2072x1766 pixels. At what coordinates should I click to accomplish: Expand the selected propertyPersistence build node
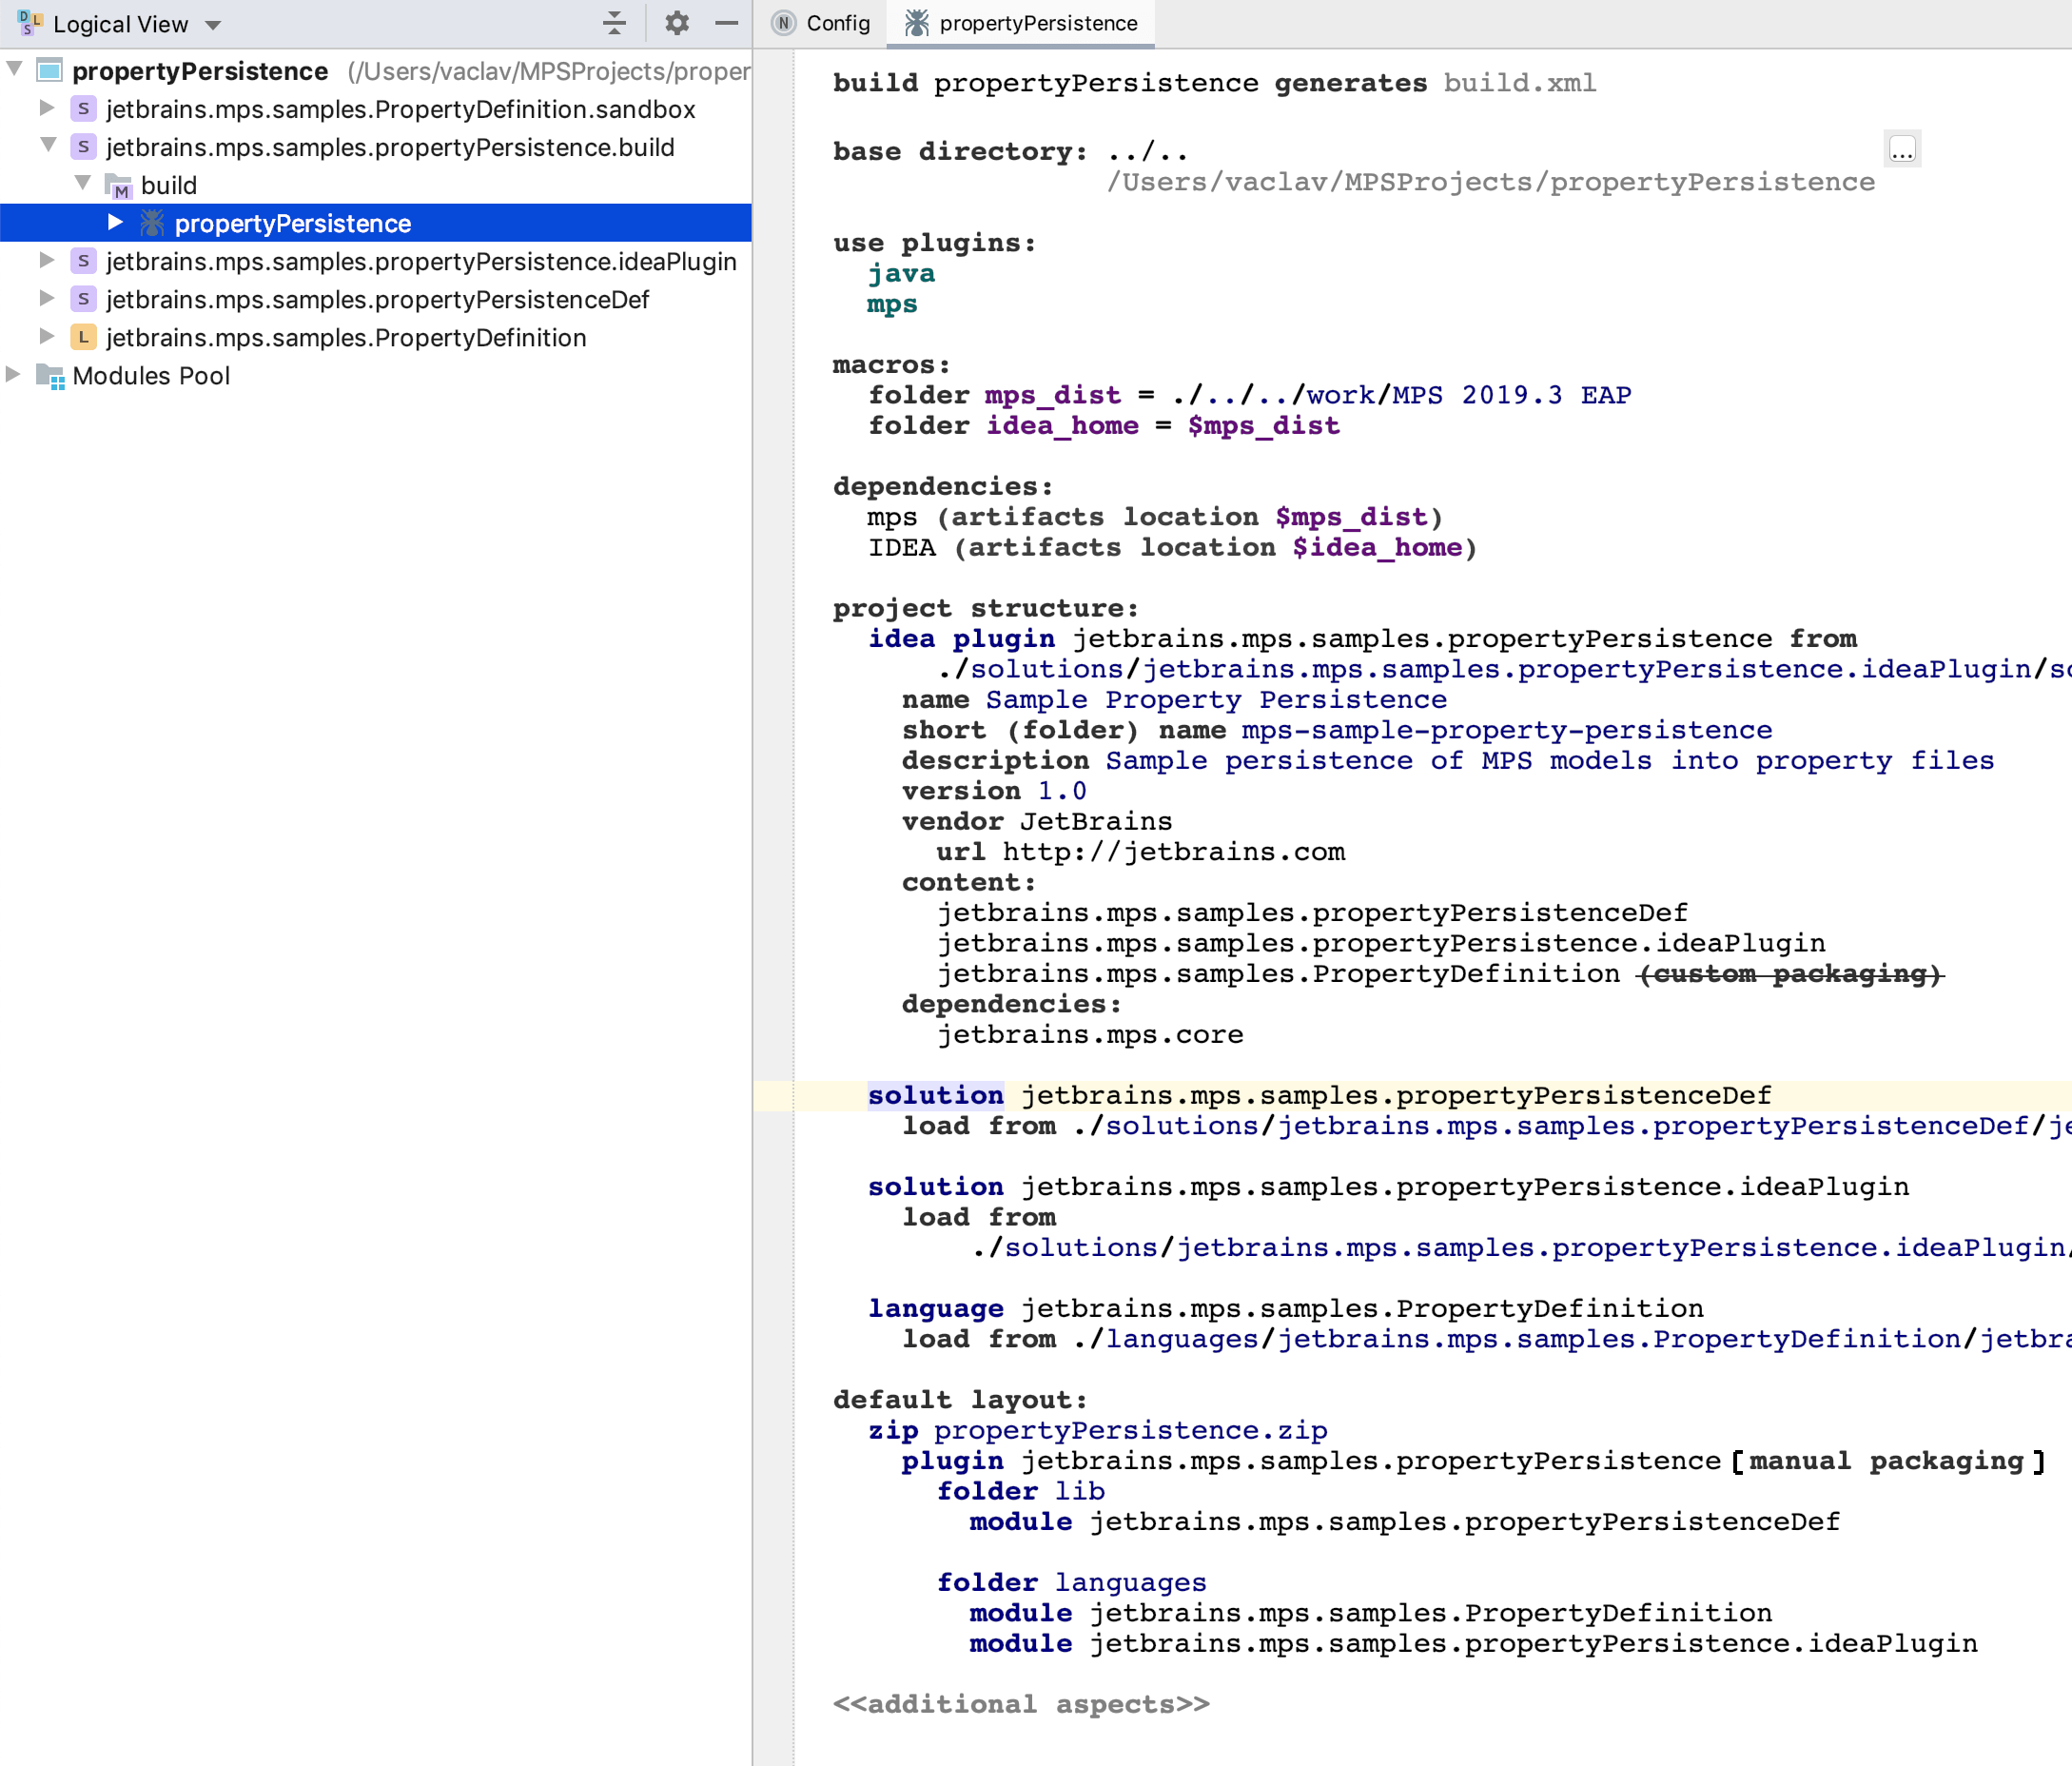click(x=115, y=222)
